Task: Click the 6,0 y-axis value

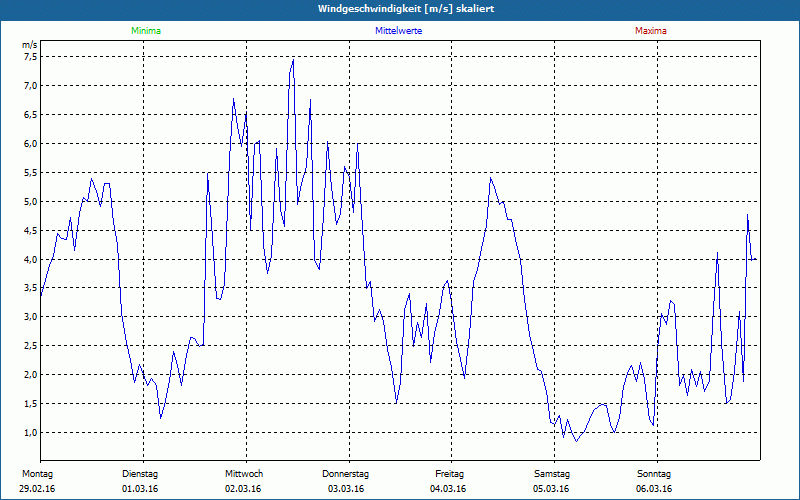Action: pos(31,144)
